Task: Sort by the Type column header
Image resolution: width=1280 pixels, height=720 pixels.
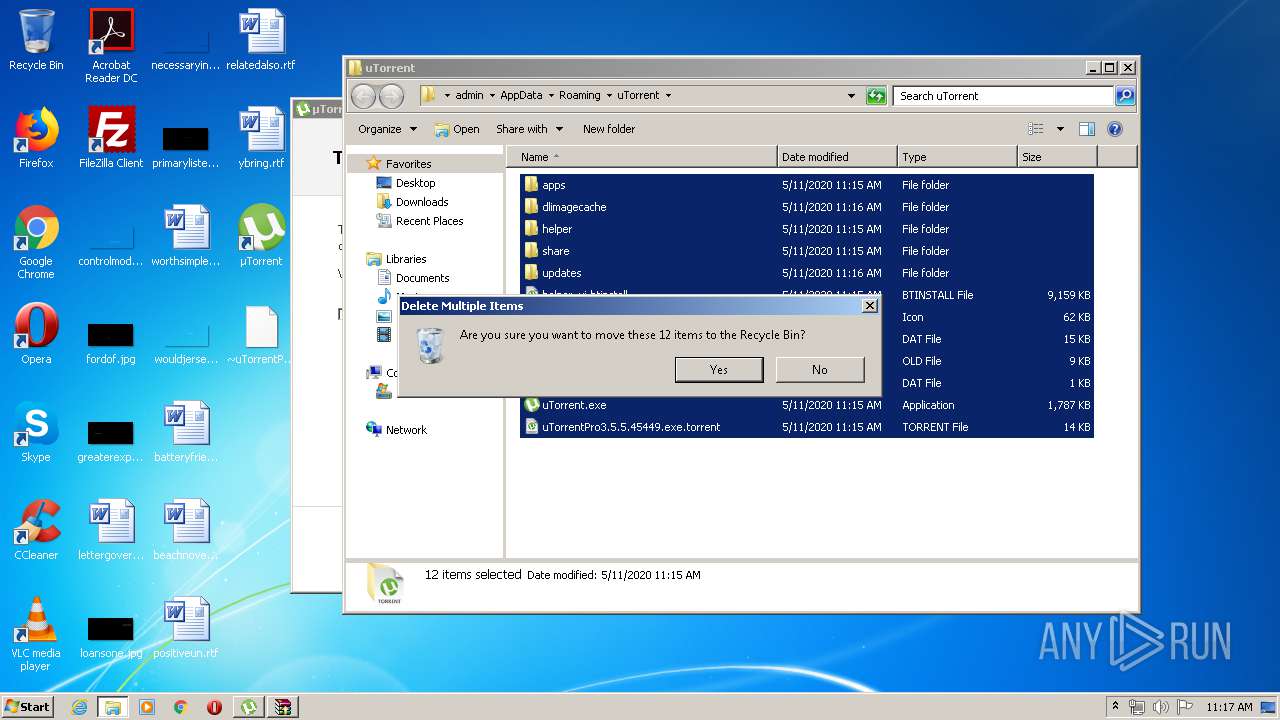Action: [x=957, y=157]
